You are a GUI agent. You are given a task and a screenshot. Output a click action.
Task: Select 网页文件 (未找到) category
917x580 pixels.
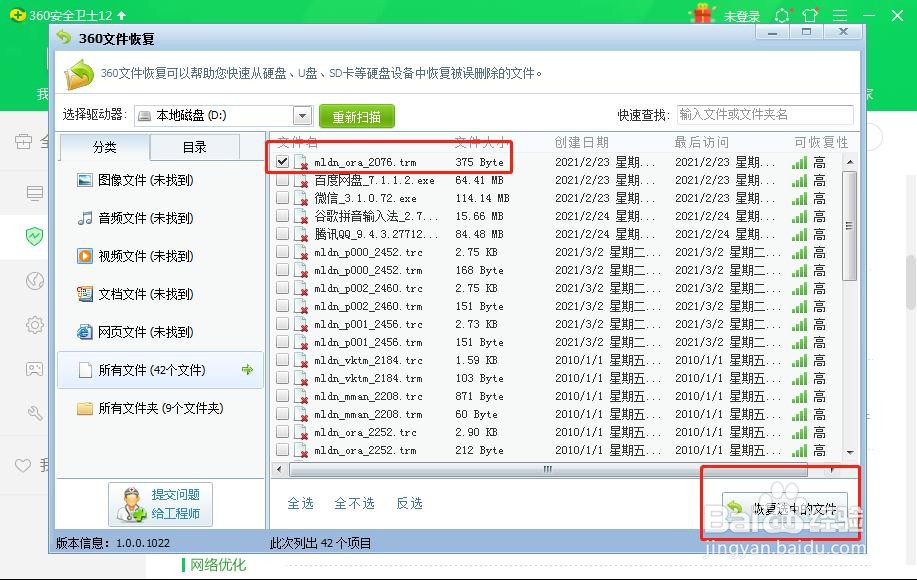point(160,332)
